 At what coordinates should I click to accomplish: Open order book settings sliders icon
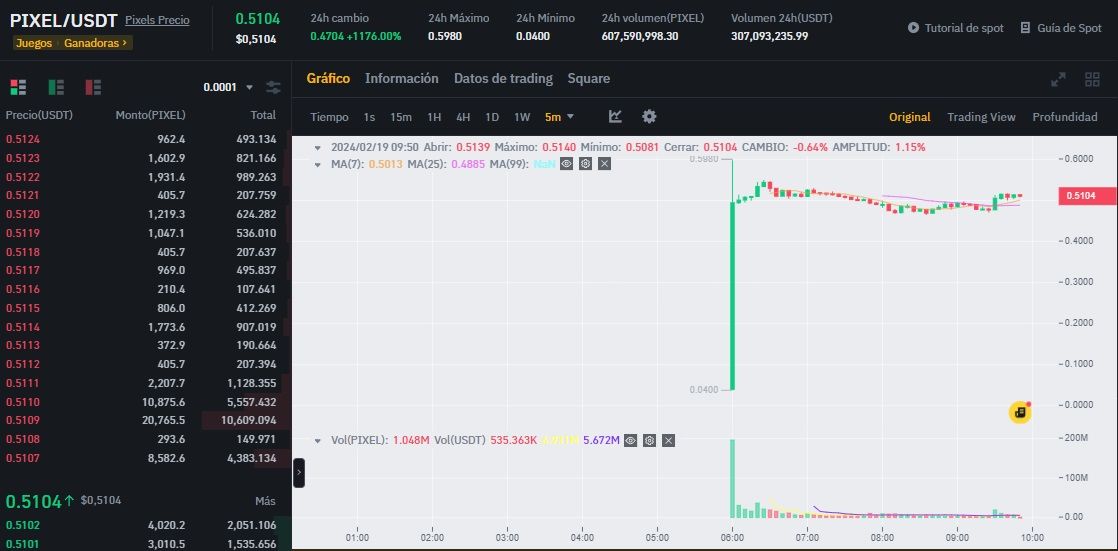[x=273, y=87]
